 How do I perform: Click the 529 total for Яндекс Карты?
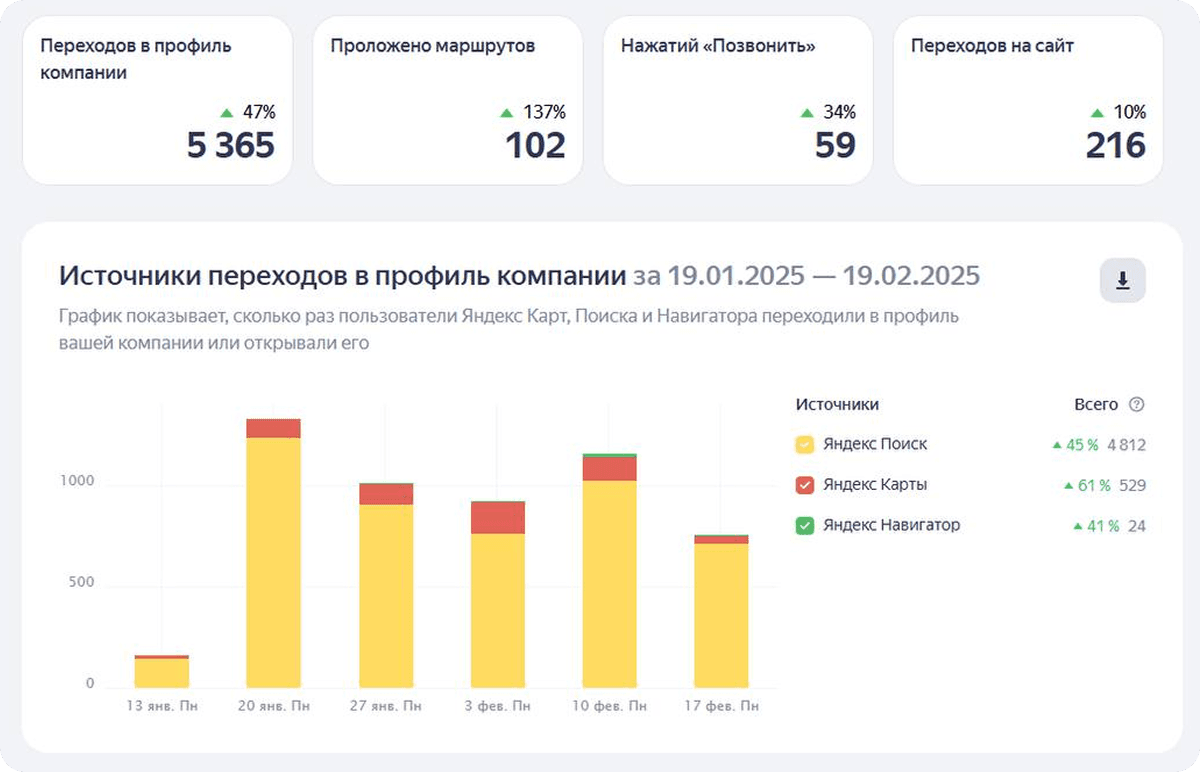click(1132, 485)
